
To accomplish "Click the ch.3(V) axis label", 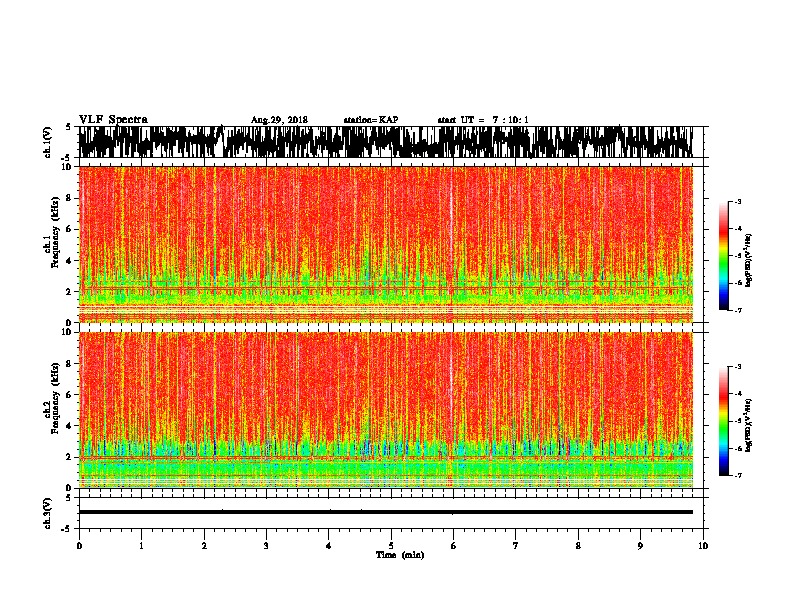I will pyautogui.click(x=48, y=513).
